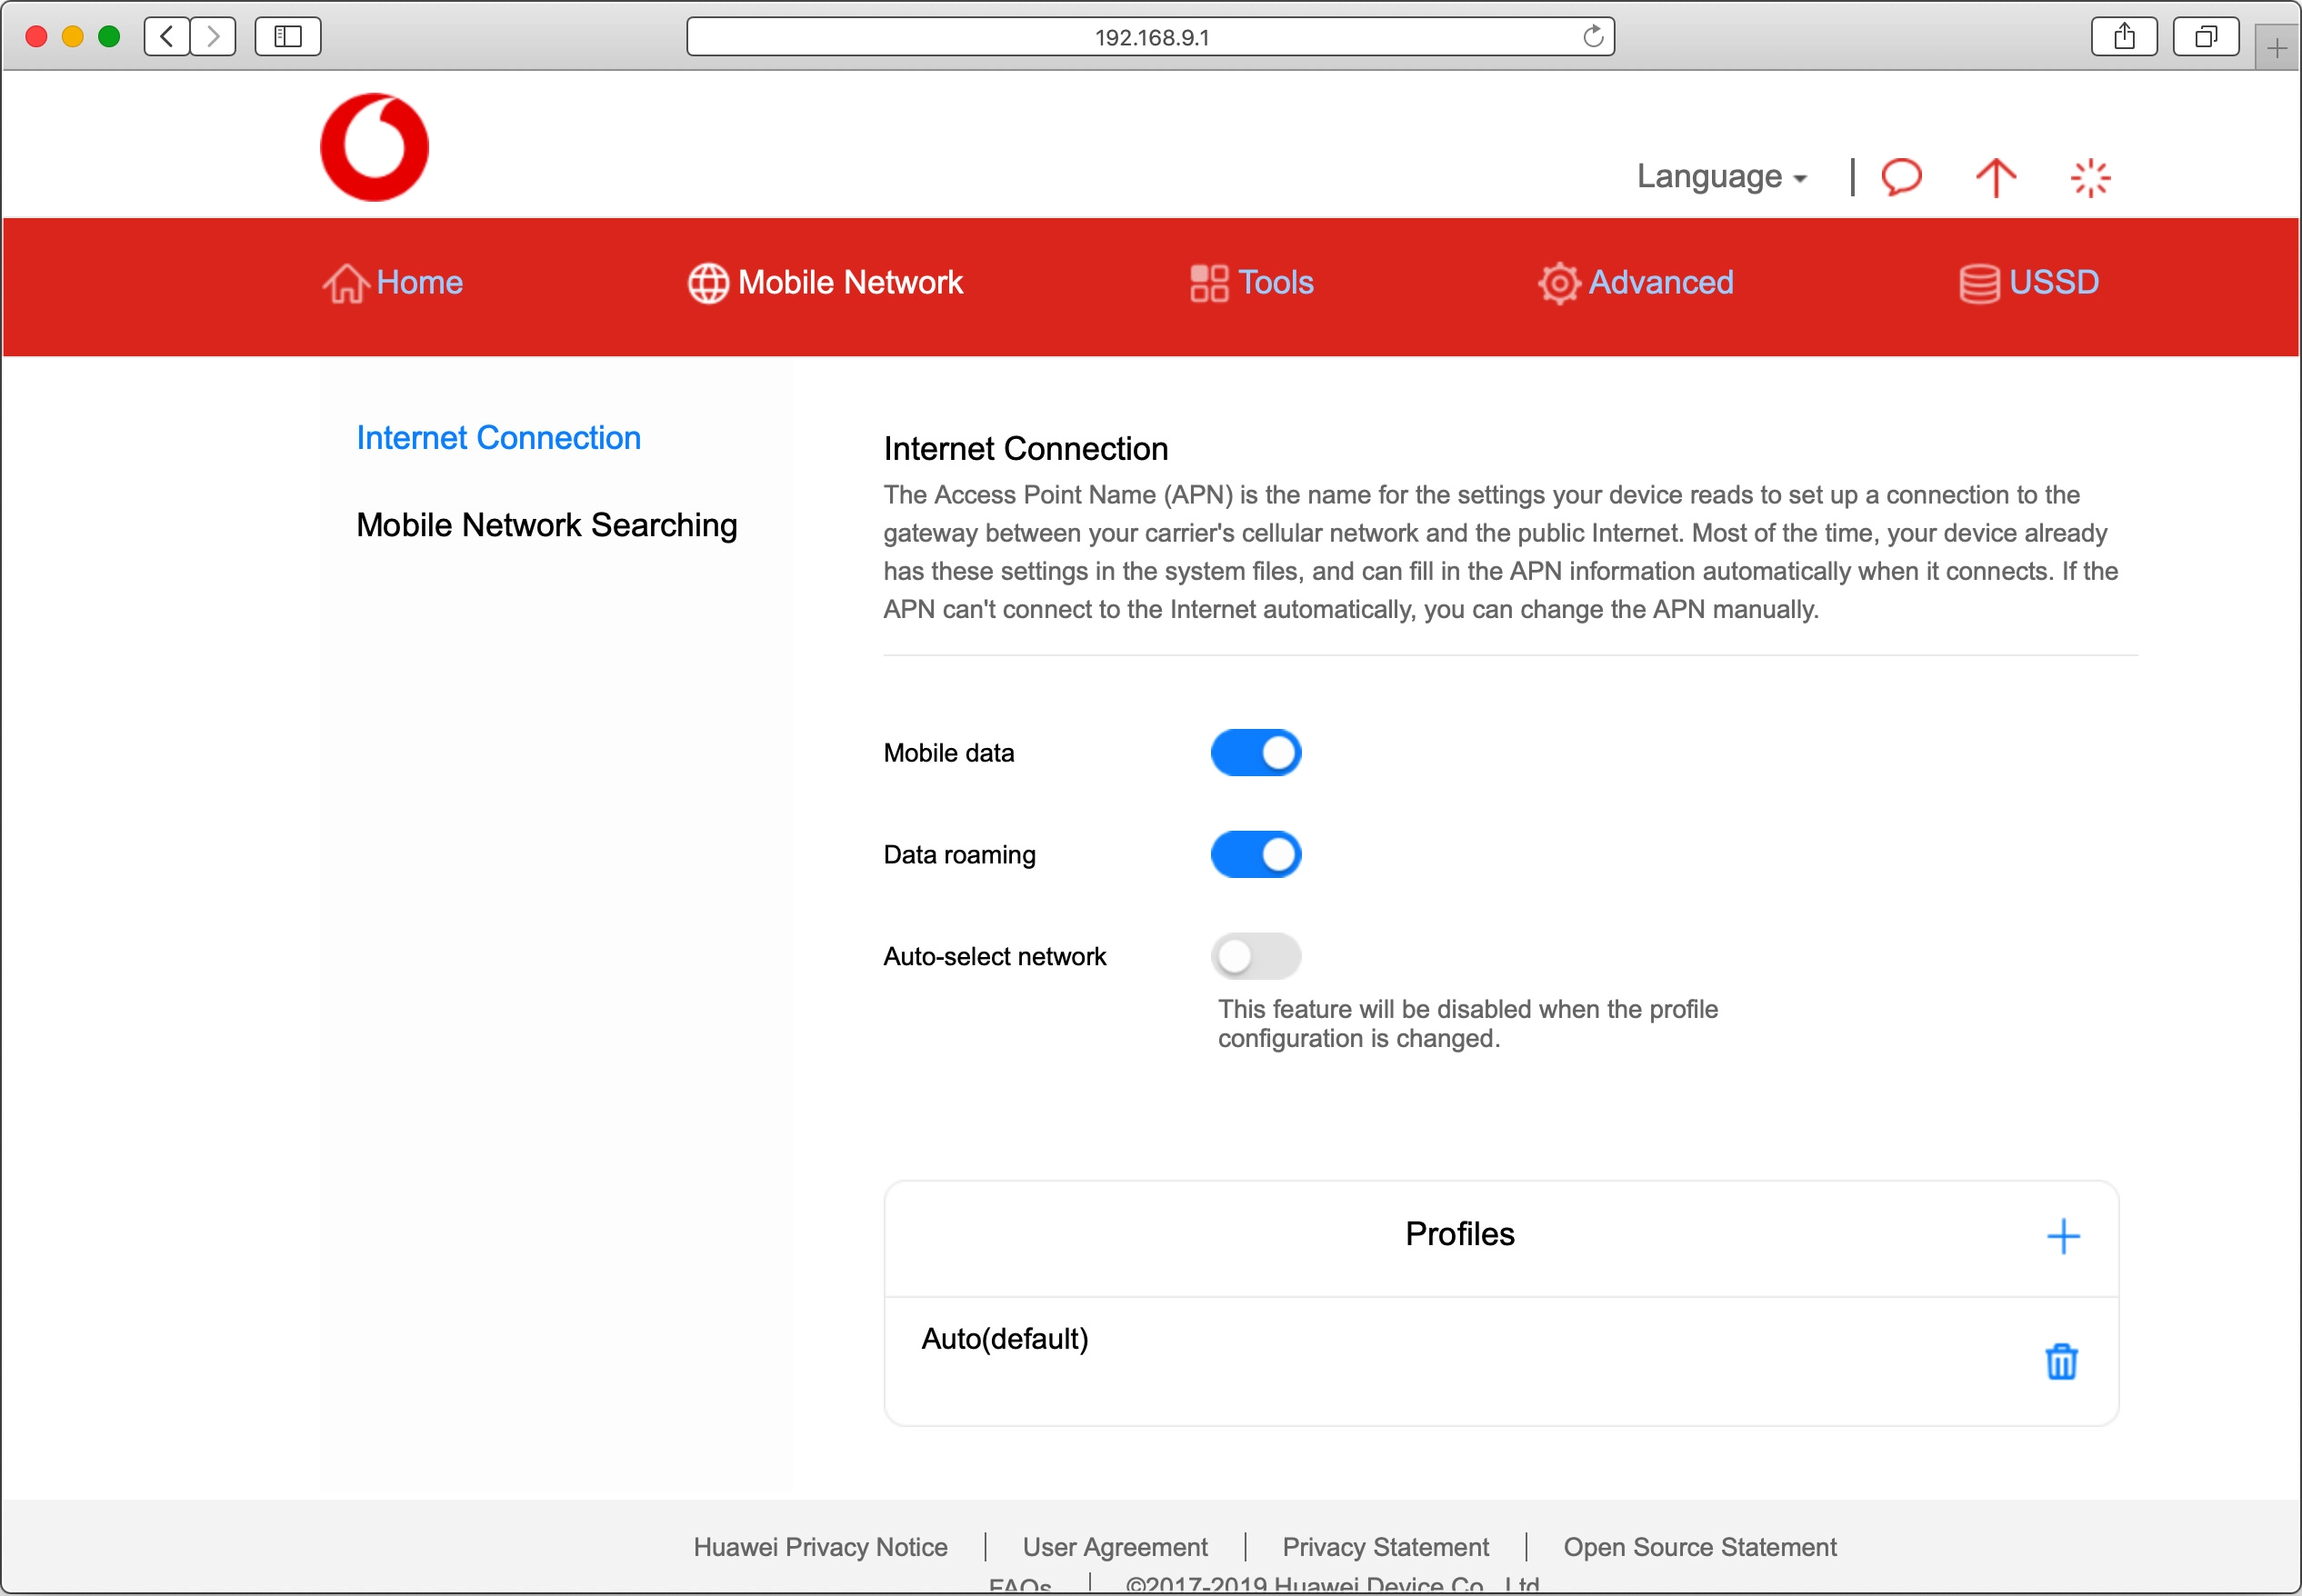The height and width of the screenshot is (1596, 2302).
Task: Click the Safari share icon
Action: (x=2123, y=37)
